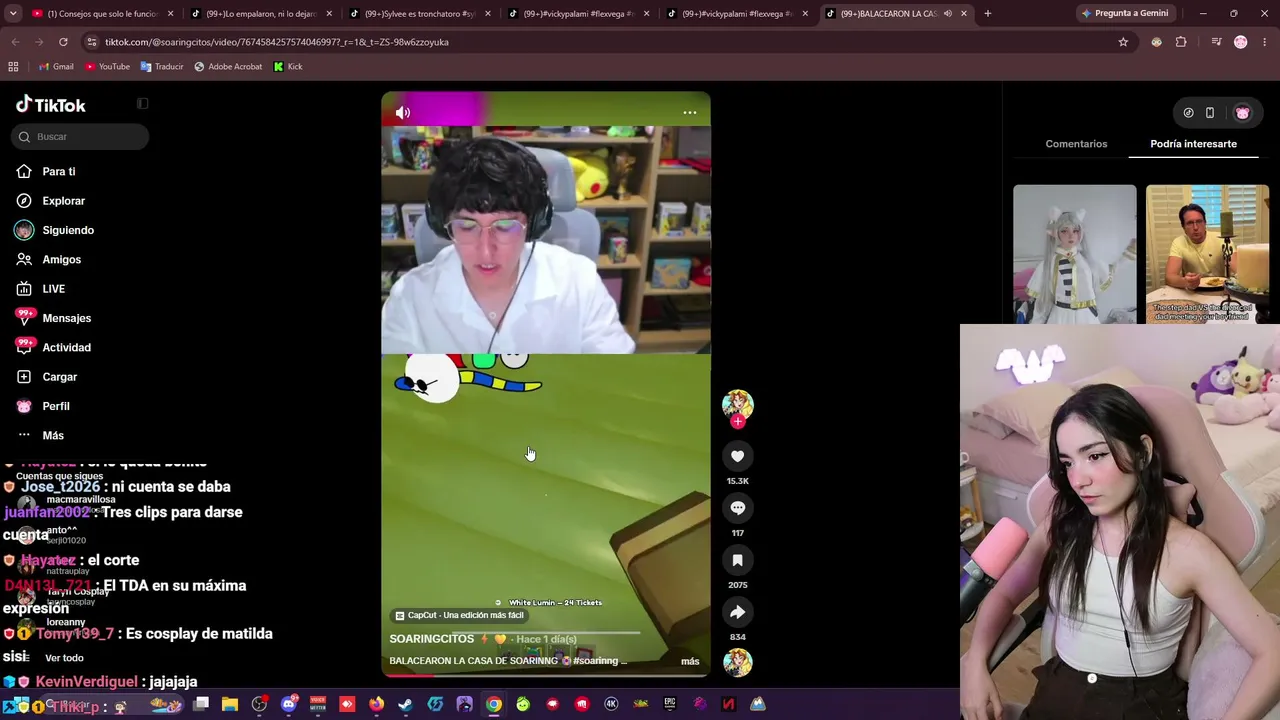Image resolution: width=1280 pixels, height=720 pixels.
Task: Open a new browser tab
Action: coord(988,13)
